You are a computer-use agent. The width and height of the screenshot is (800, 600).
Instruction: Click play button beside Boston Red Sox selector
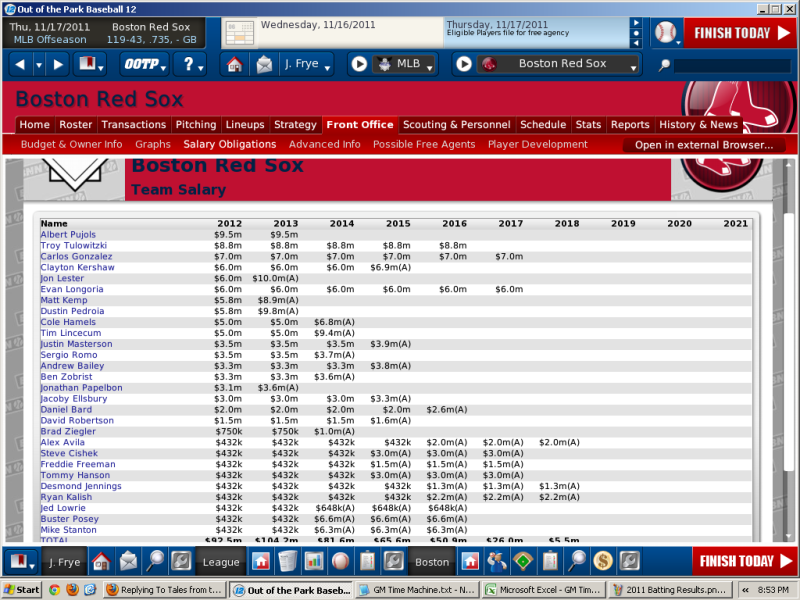coord(463,64)
